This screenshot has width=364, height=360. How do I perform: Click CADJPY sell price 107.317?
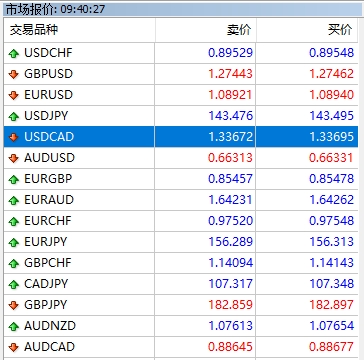click(231, 284)
